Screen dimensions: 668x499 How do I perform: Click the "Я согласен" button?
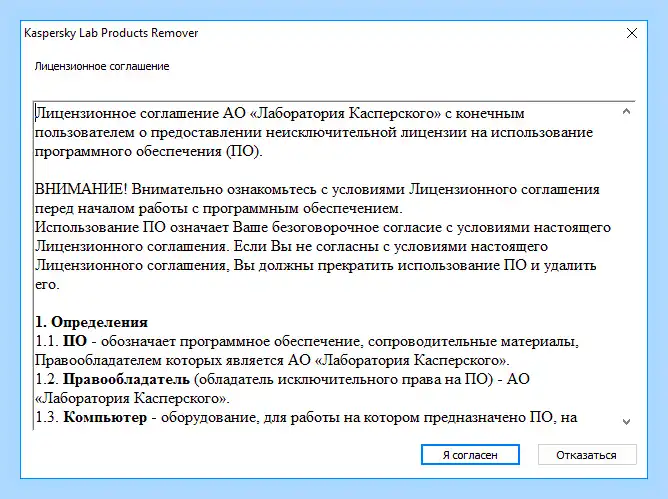coord(470,455)
